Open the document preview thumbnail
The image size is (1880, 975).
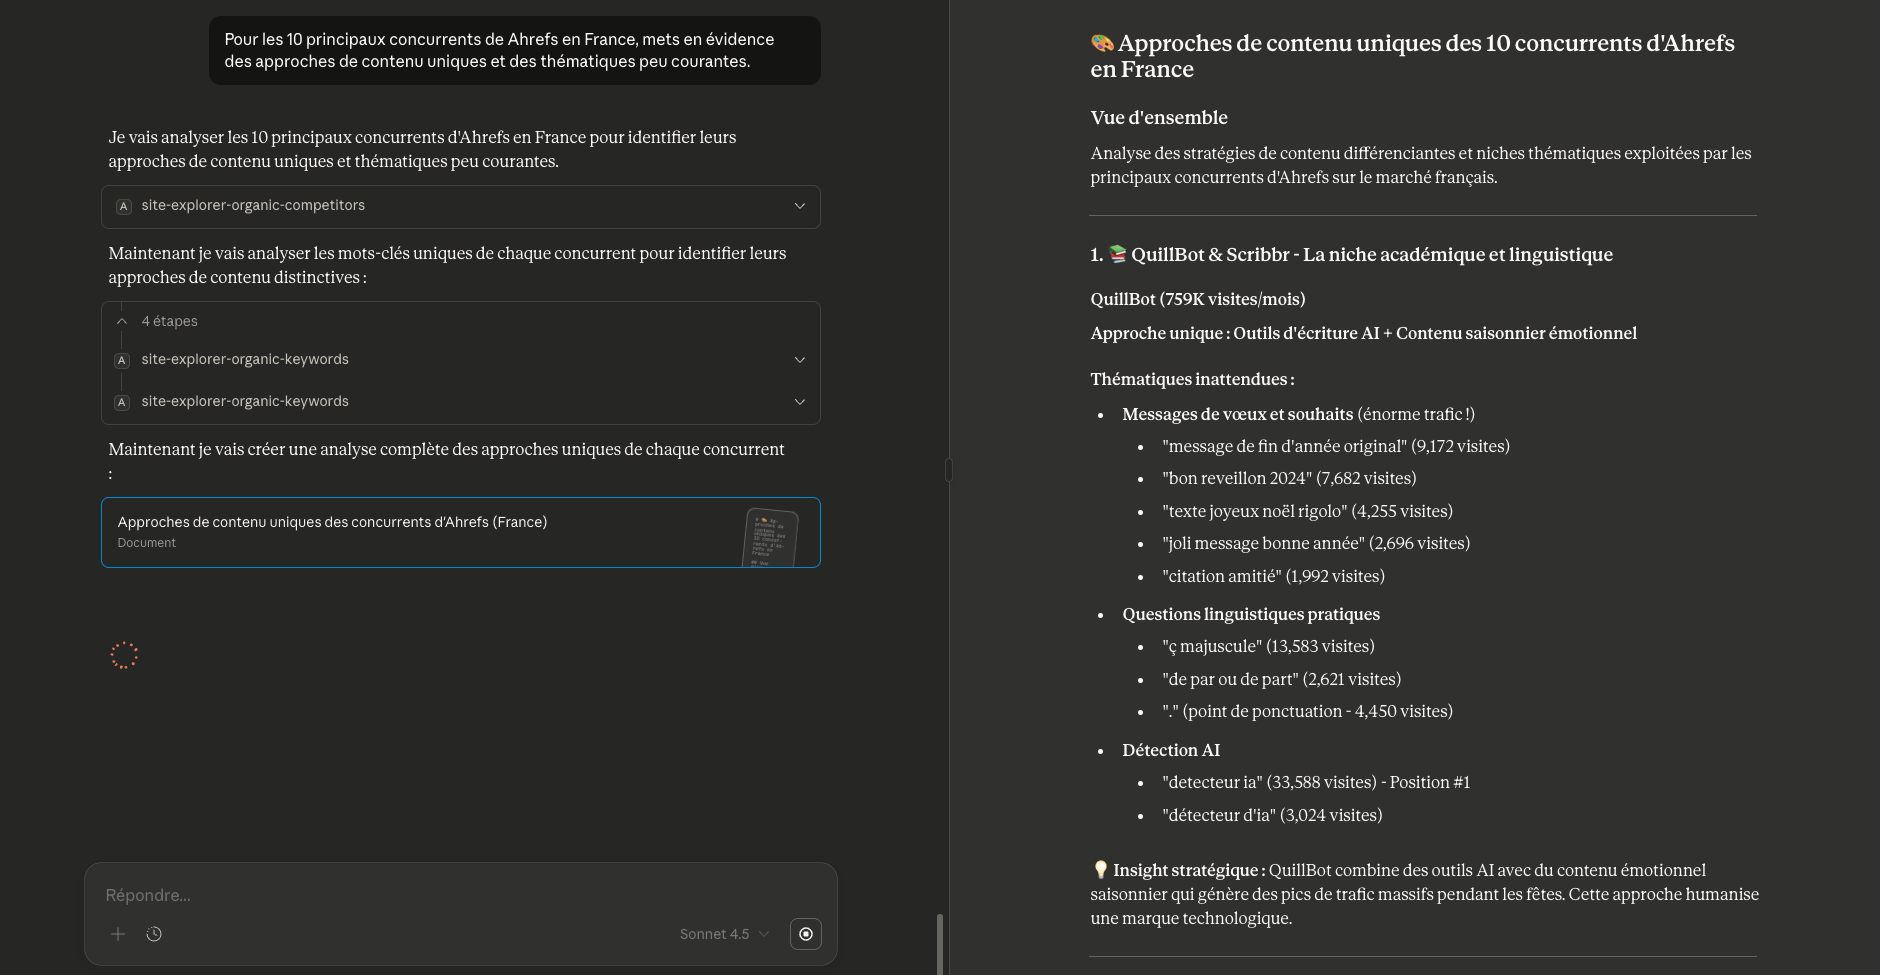point(771,536)
